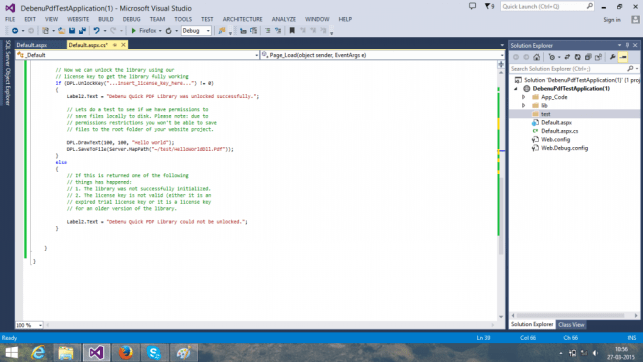Open the Page_Load member dropdown

pos(382,55)
